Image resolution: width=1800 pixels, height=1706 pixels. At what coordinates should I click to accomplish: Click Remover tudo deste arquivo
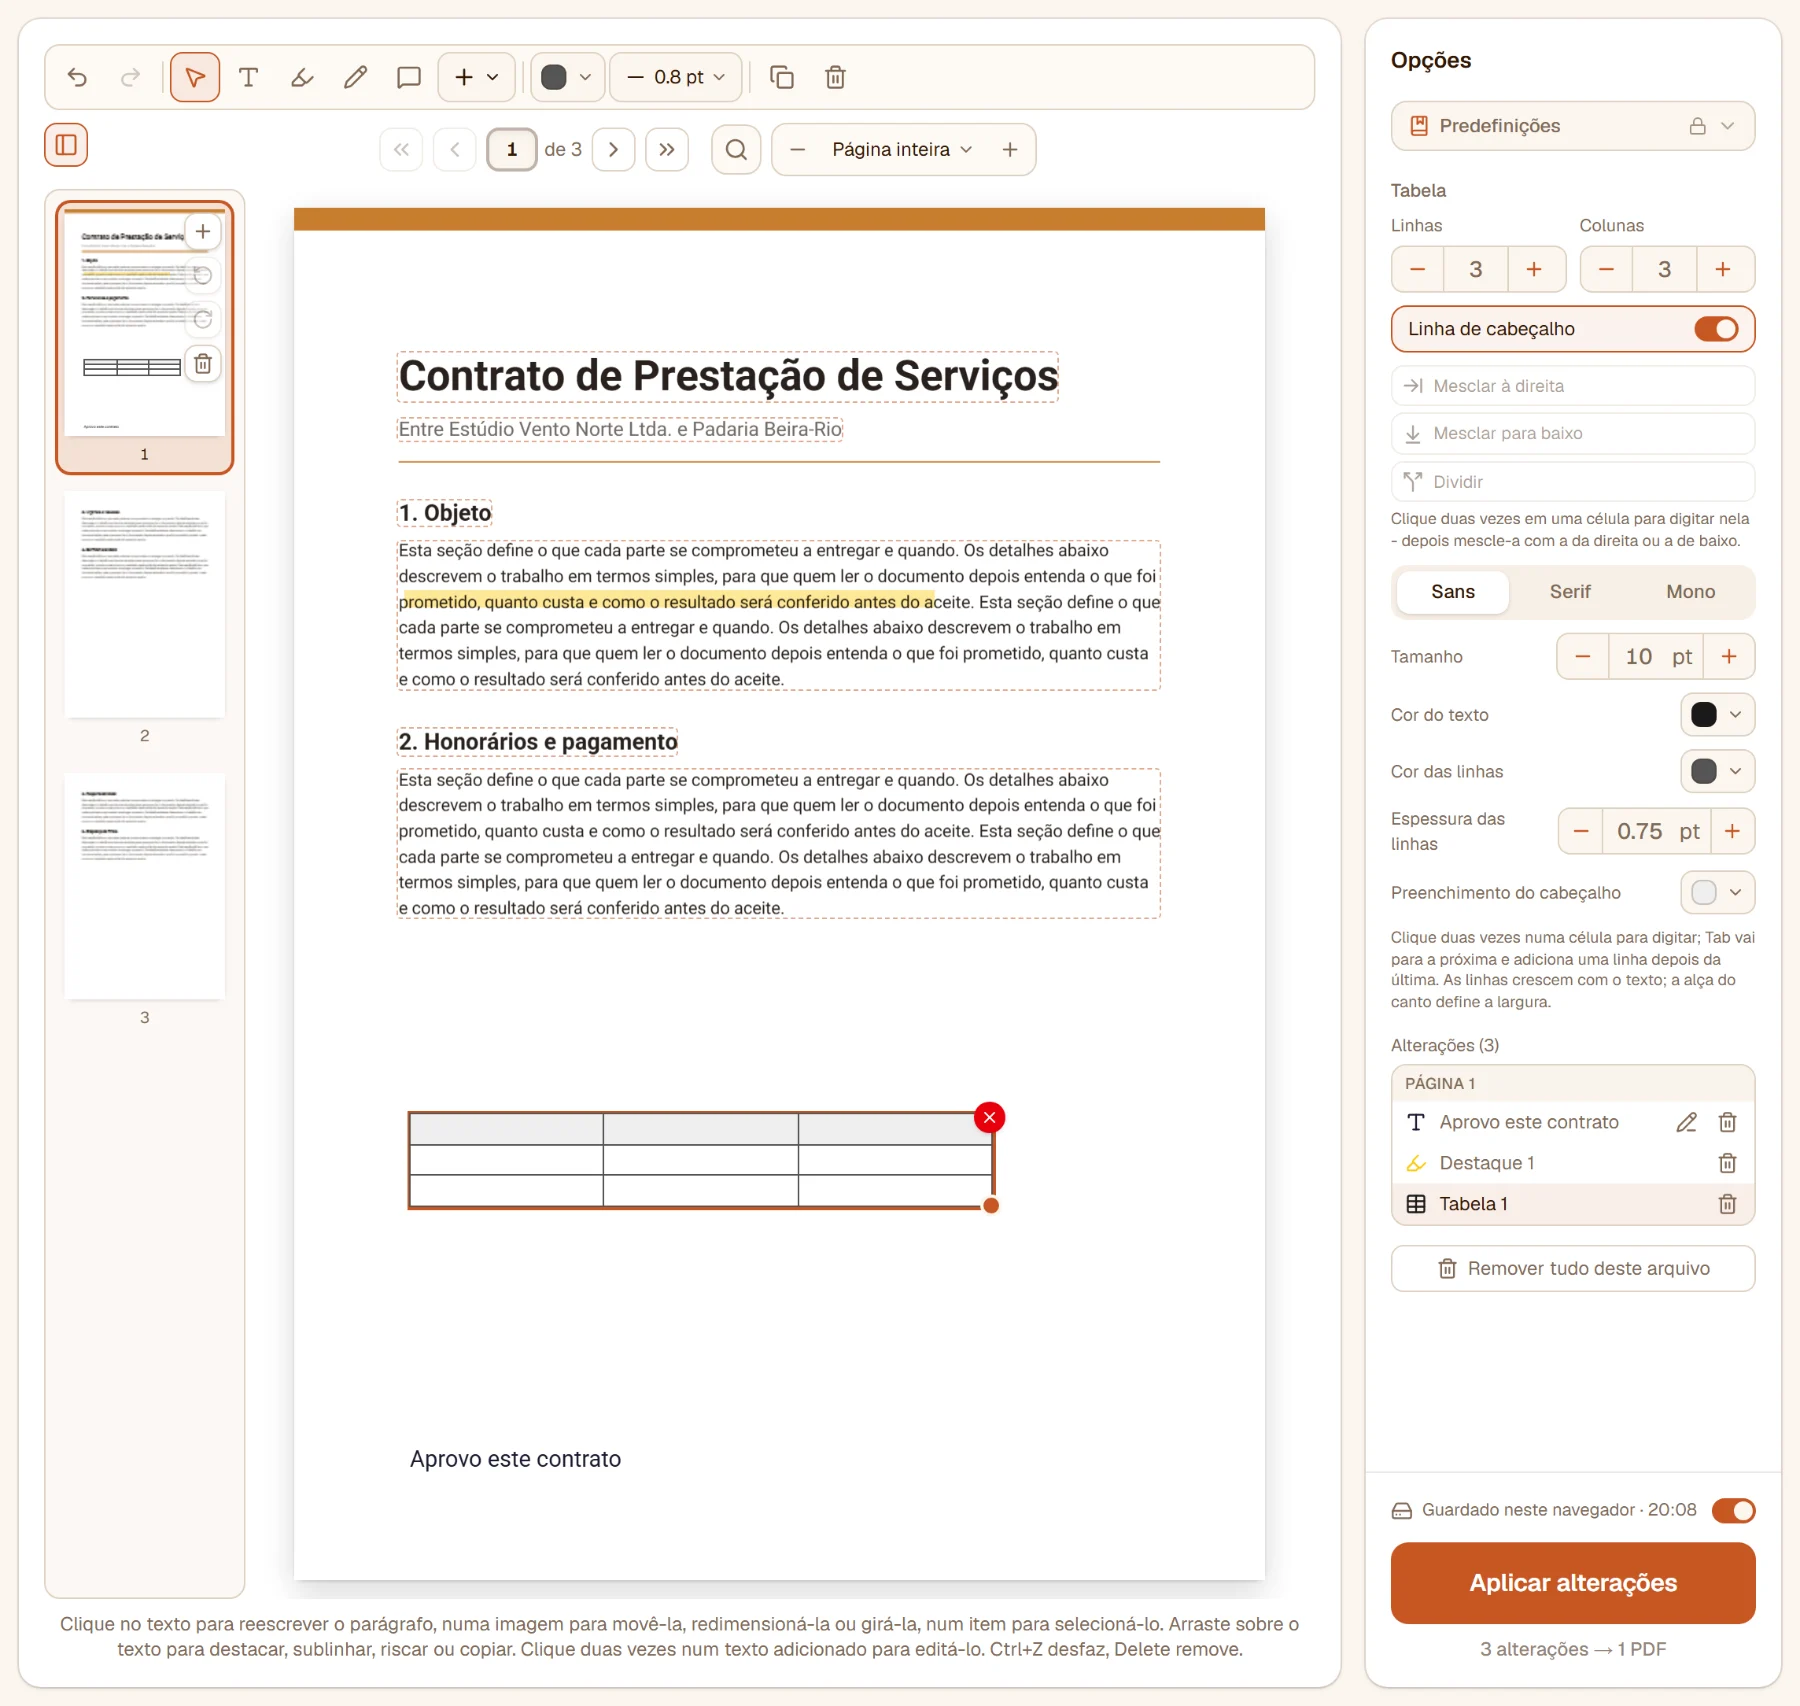click(x=1572, y=1268)
